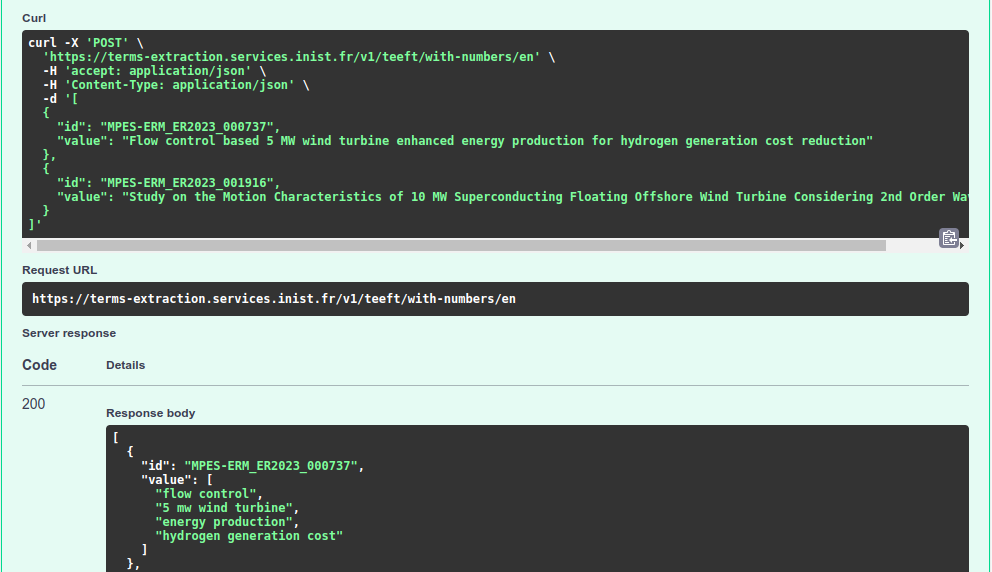The height and width of the screenshot is (572, 992).
Task: Click the 'Request URL' heading
Action: 59,270
